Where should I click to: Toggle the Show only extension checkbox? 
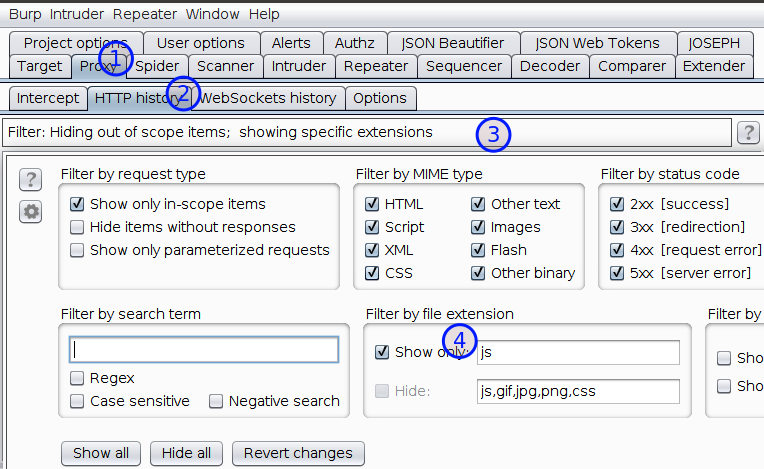[382, 352]
